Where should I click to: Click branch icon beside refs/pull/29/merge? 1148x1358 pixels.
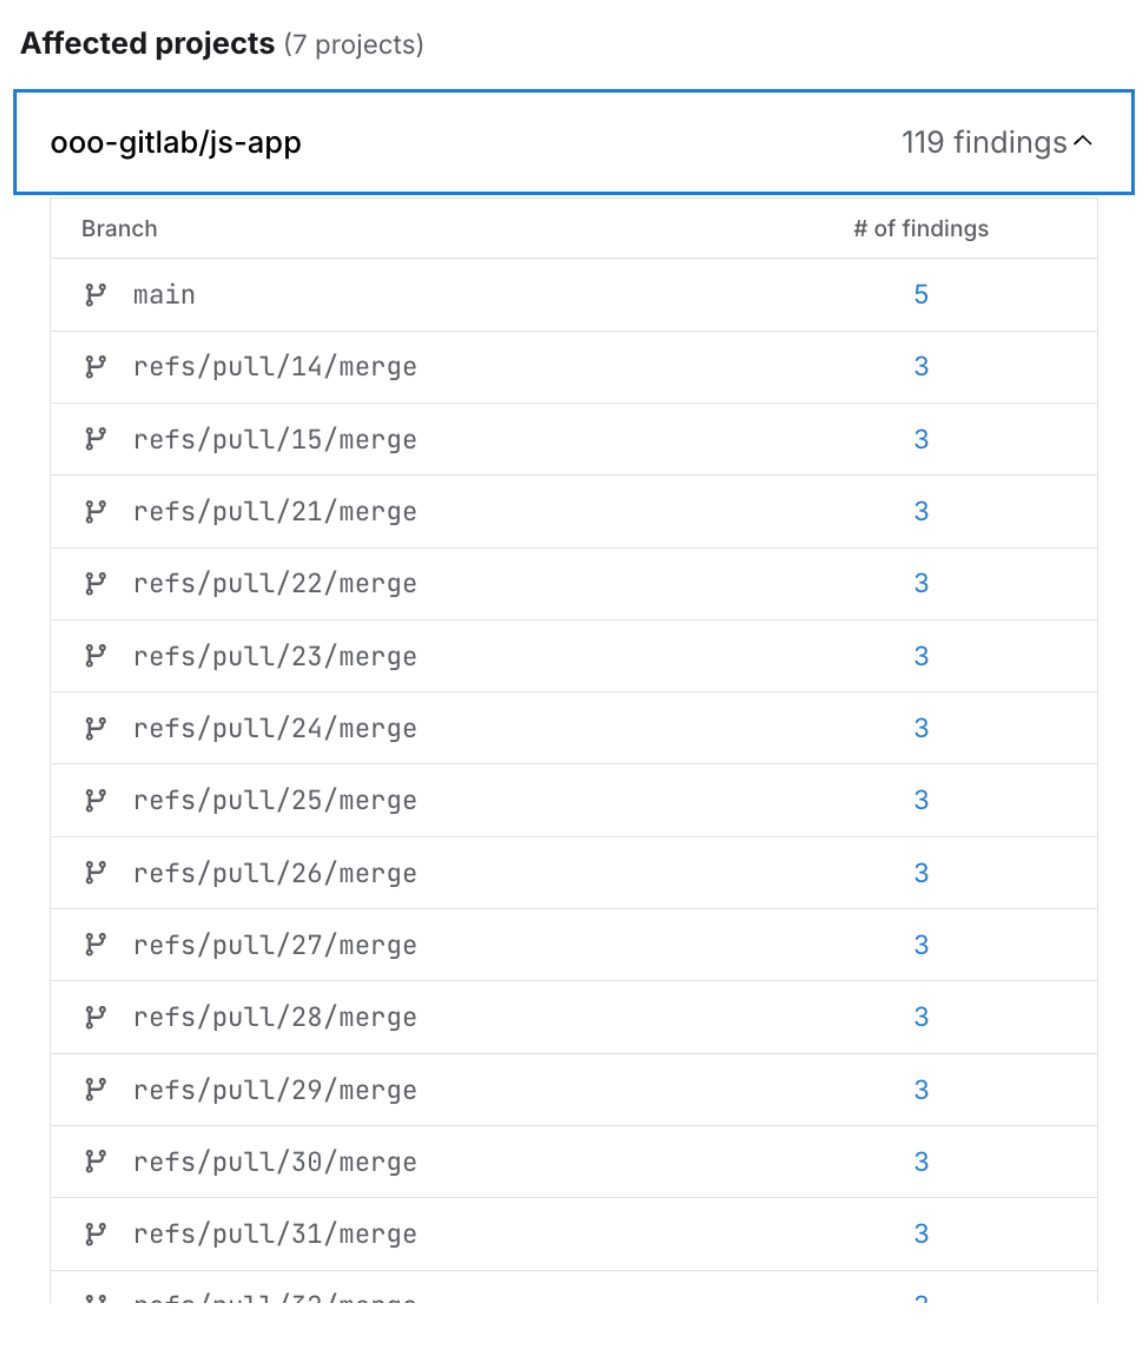[96, 1089]
